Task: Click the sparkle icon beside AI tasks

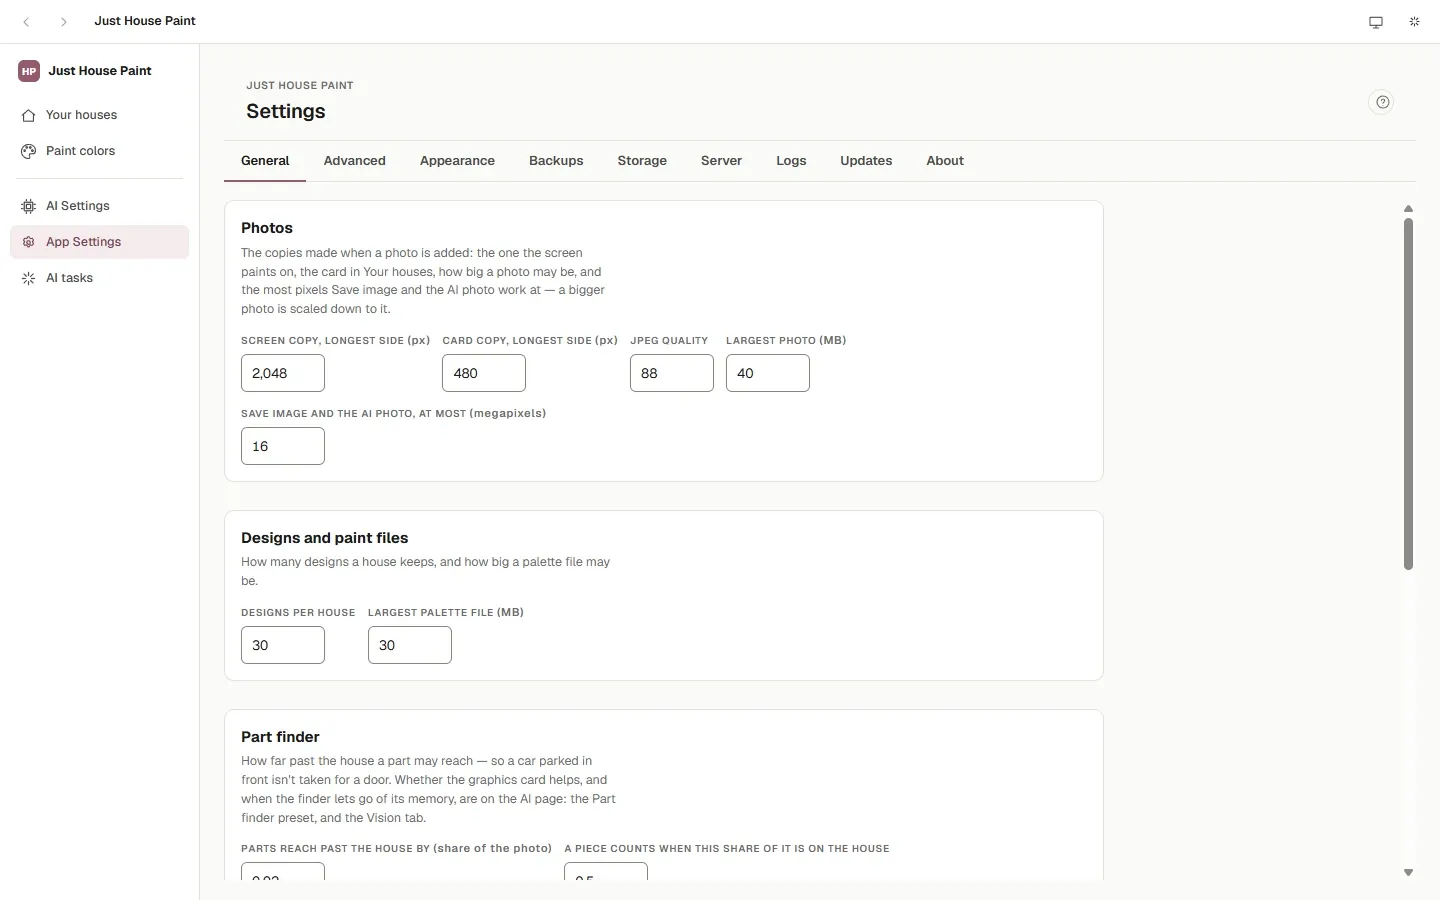Action: tap(29, 278)
